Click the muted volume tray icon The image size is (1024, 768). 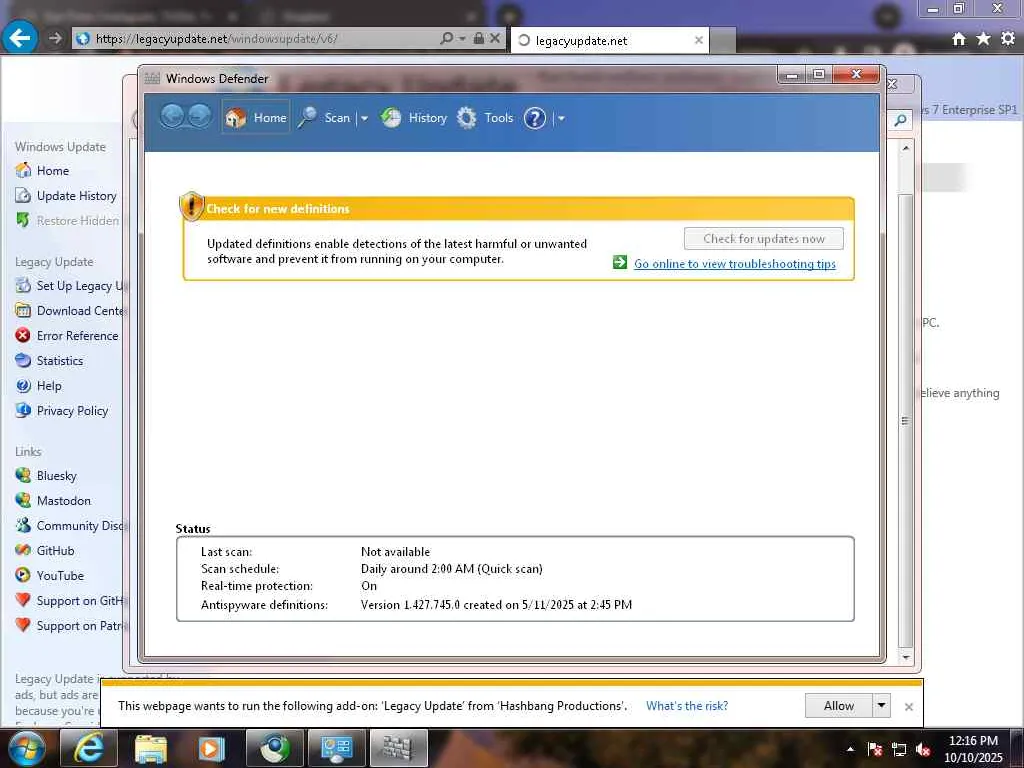pyautogui.click(x=923, y=749)
